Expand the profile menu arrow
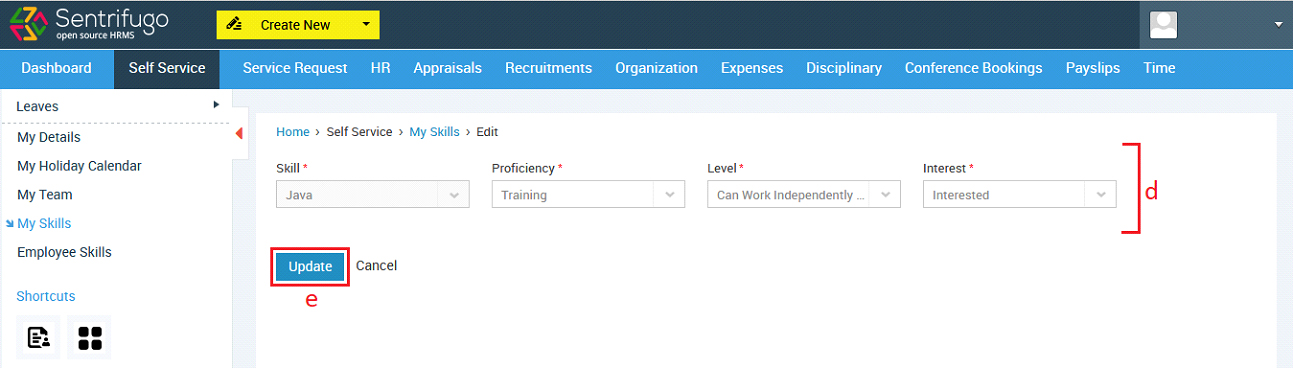Image resolution: width=1293 pixels, height=368 pixels. click(1278, 24)
